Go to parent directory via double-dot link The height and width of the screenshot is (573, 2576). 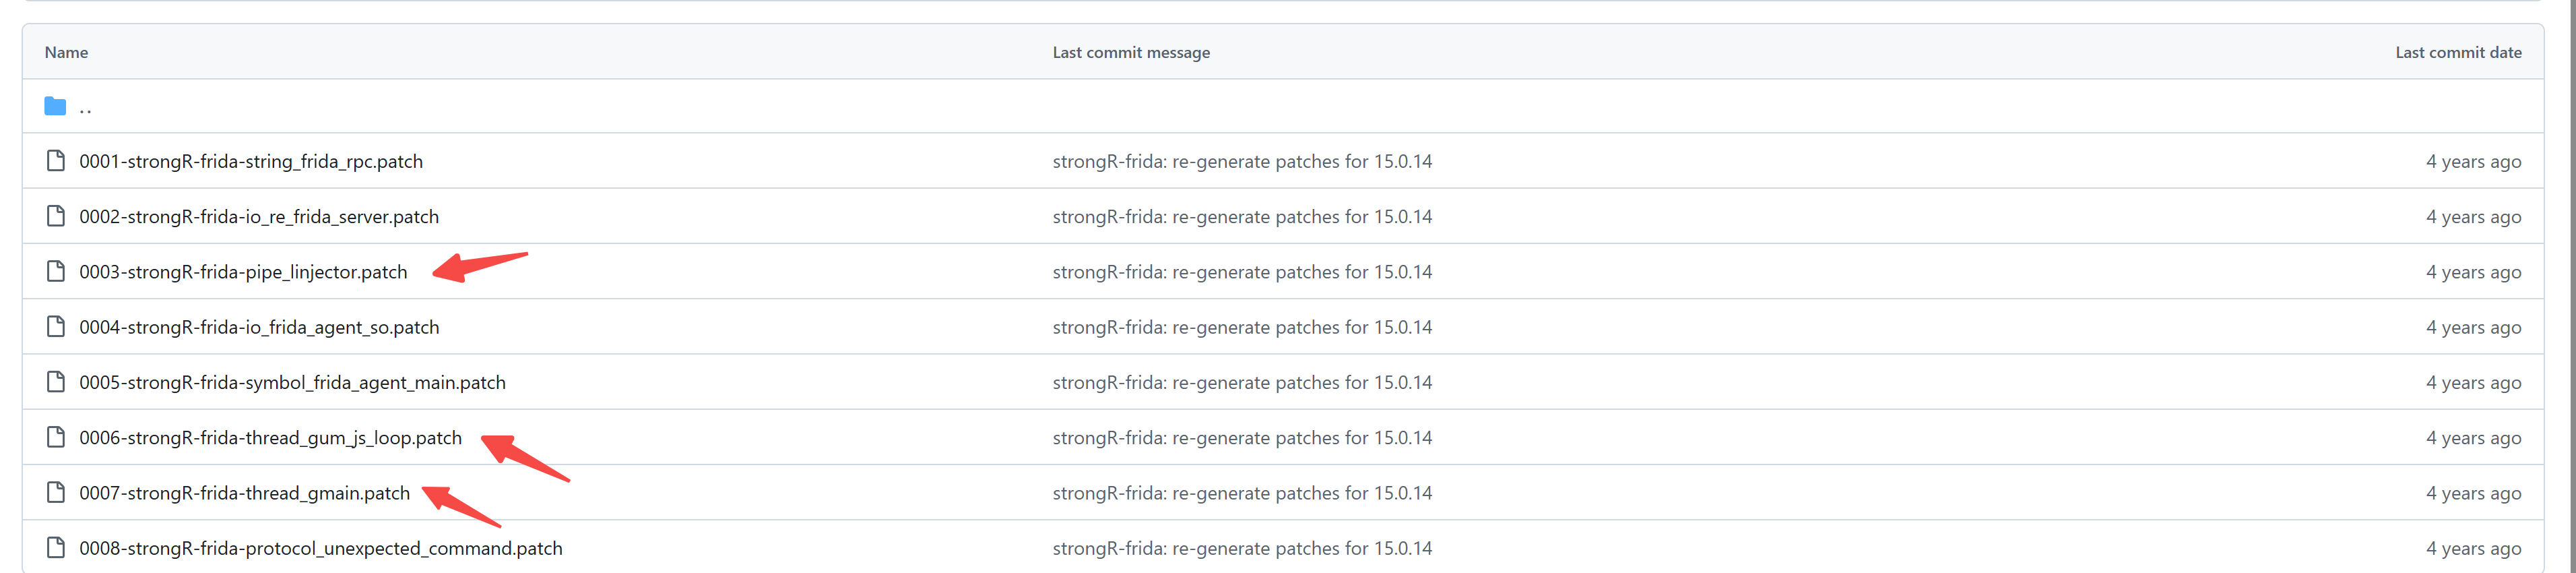pyautogui.click(x=85, y=107)
